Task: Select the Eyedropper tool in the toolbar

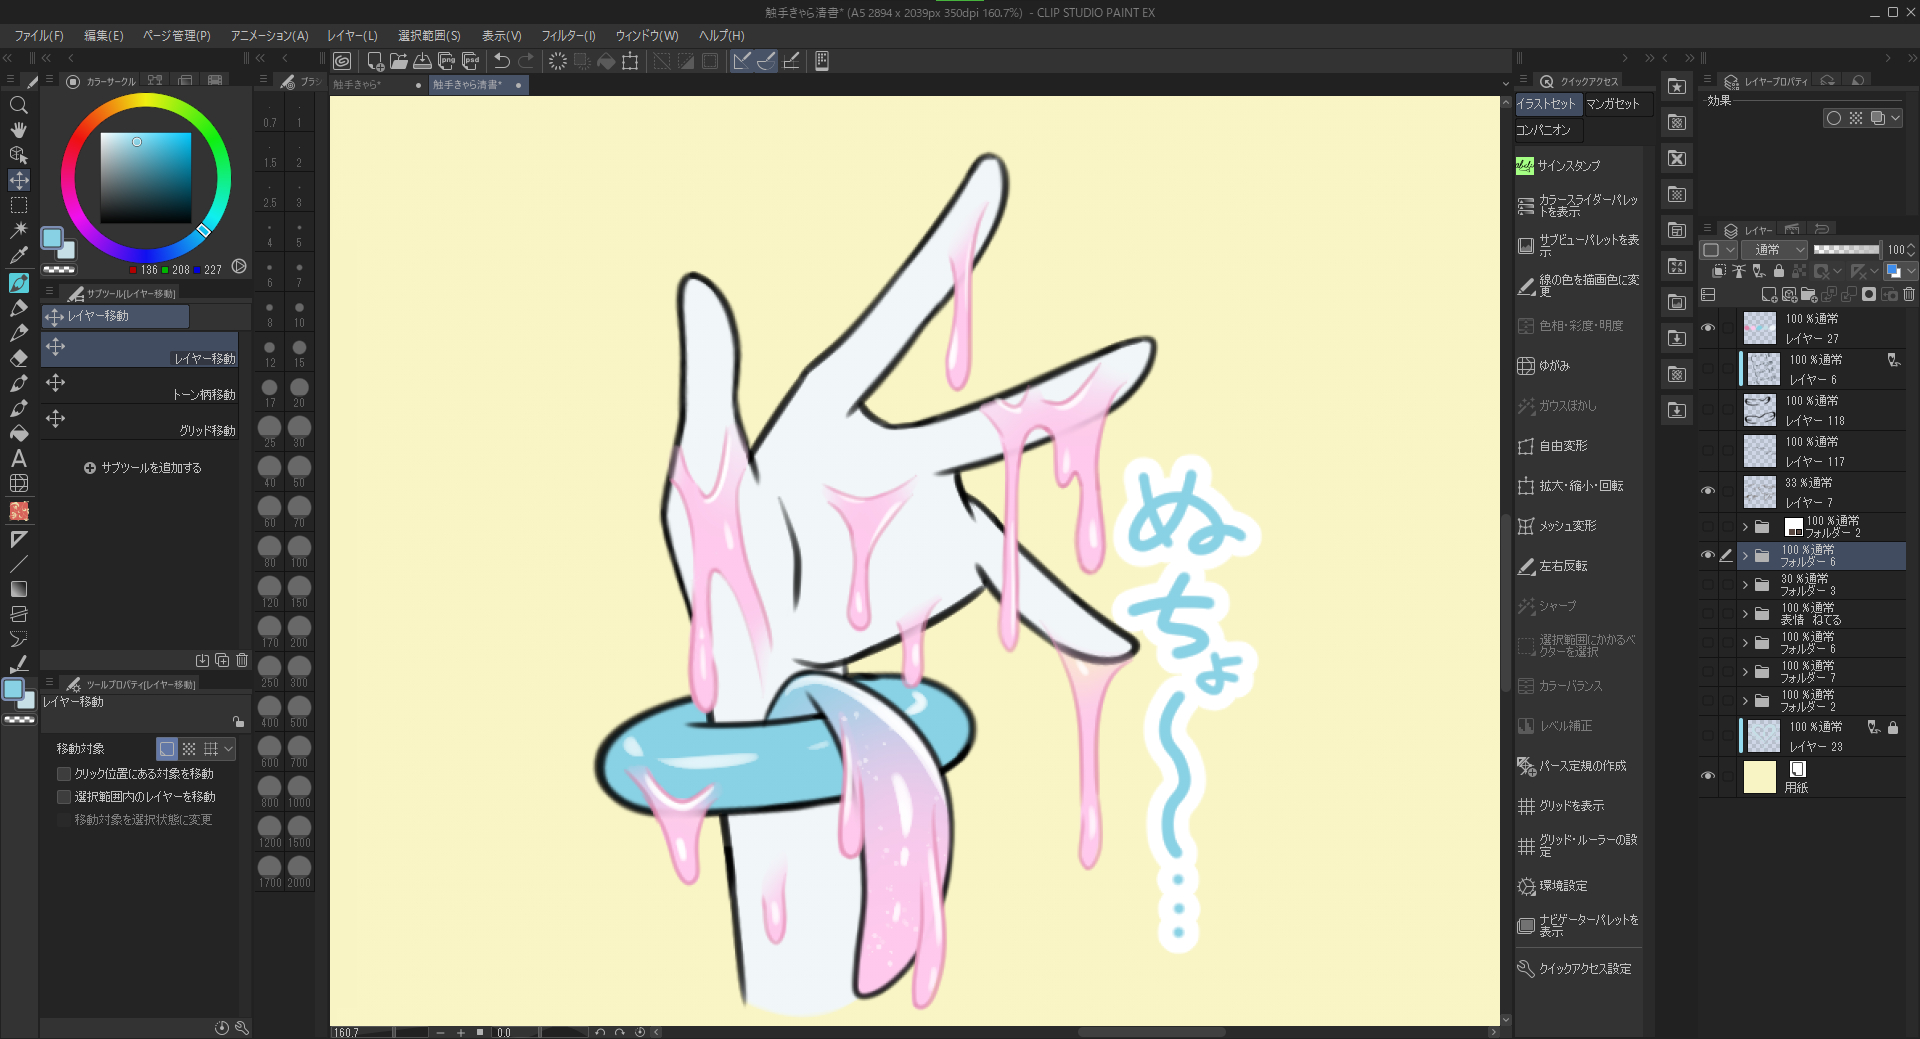Action: pyautogui.click(x=18, y=255)
